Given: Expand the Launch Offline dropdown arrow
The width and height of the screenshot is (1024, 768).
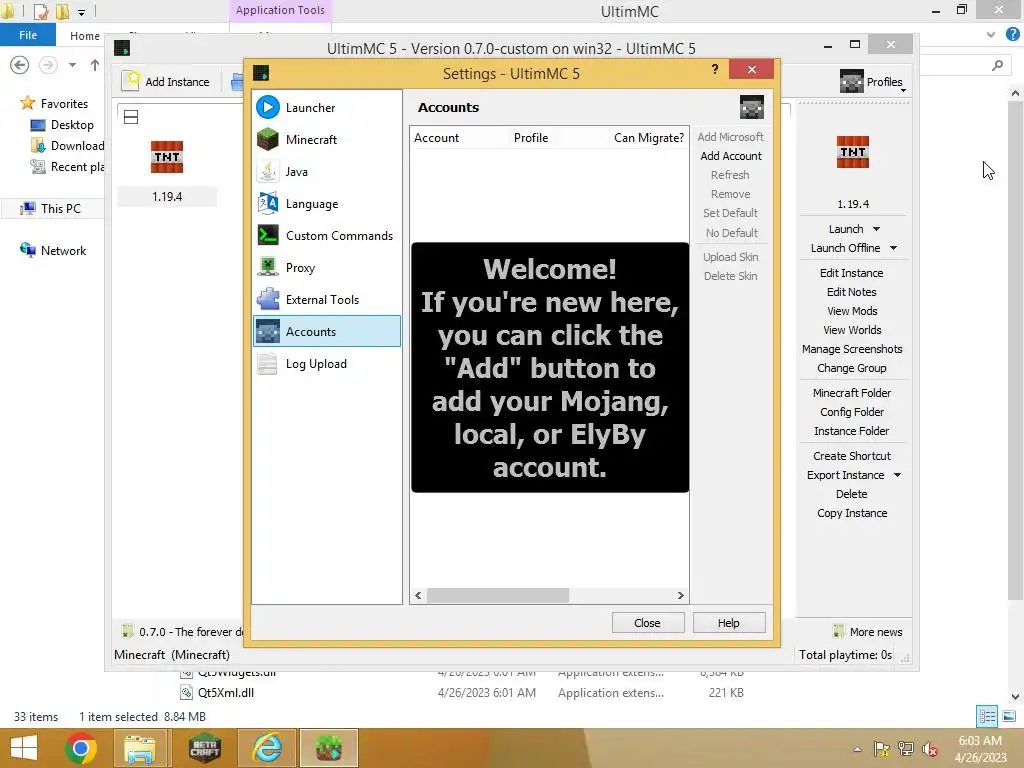Looking at the screenshot, I should (893, 248).
